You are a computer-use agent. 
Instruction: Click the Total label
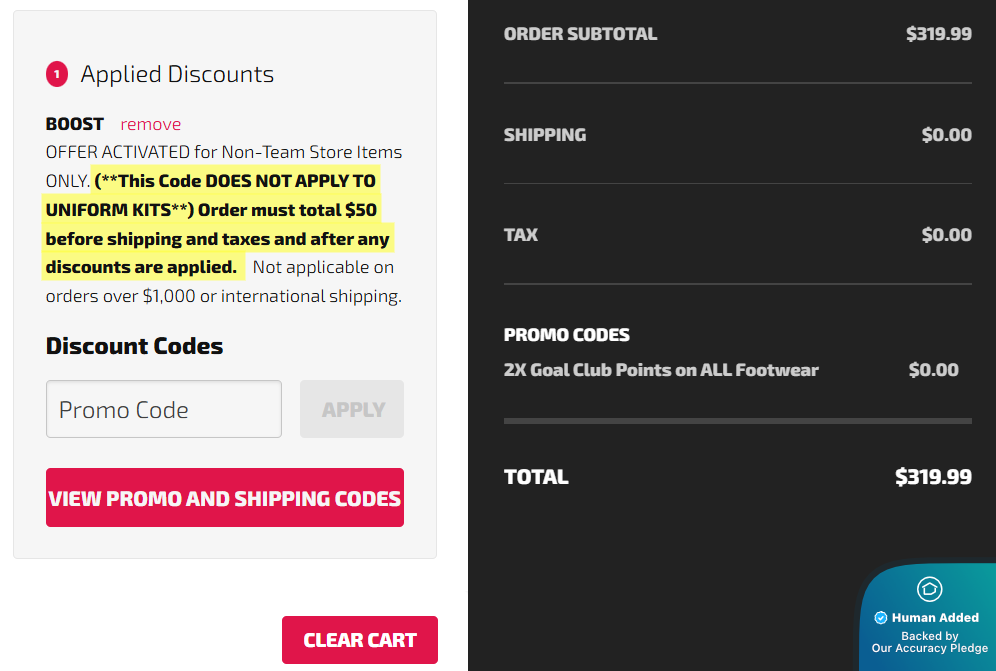click(536, 477)
